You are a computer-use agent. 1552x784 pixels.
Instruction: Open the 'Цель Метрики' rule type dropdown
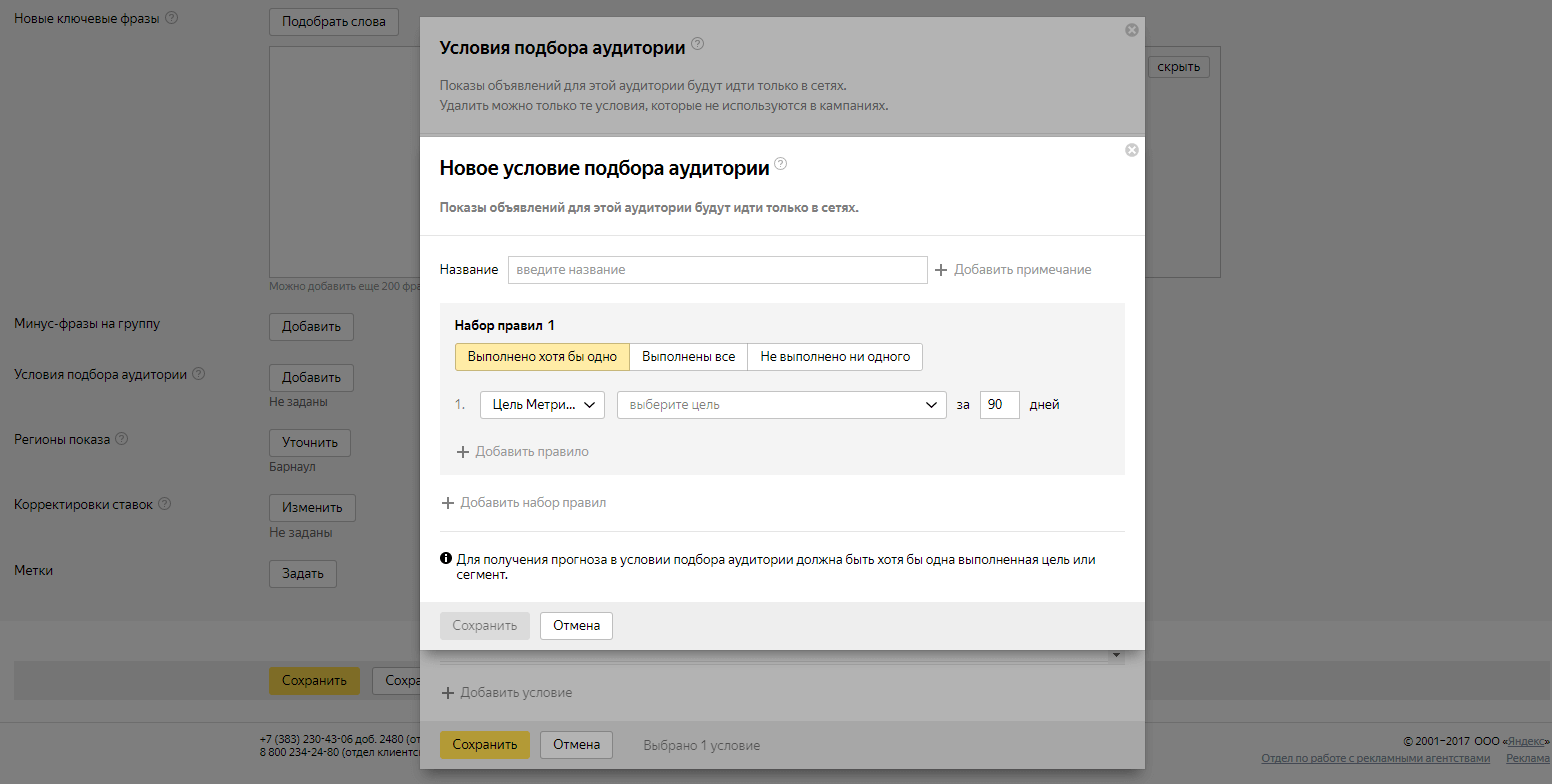[542, 405]
